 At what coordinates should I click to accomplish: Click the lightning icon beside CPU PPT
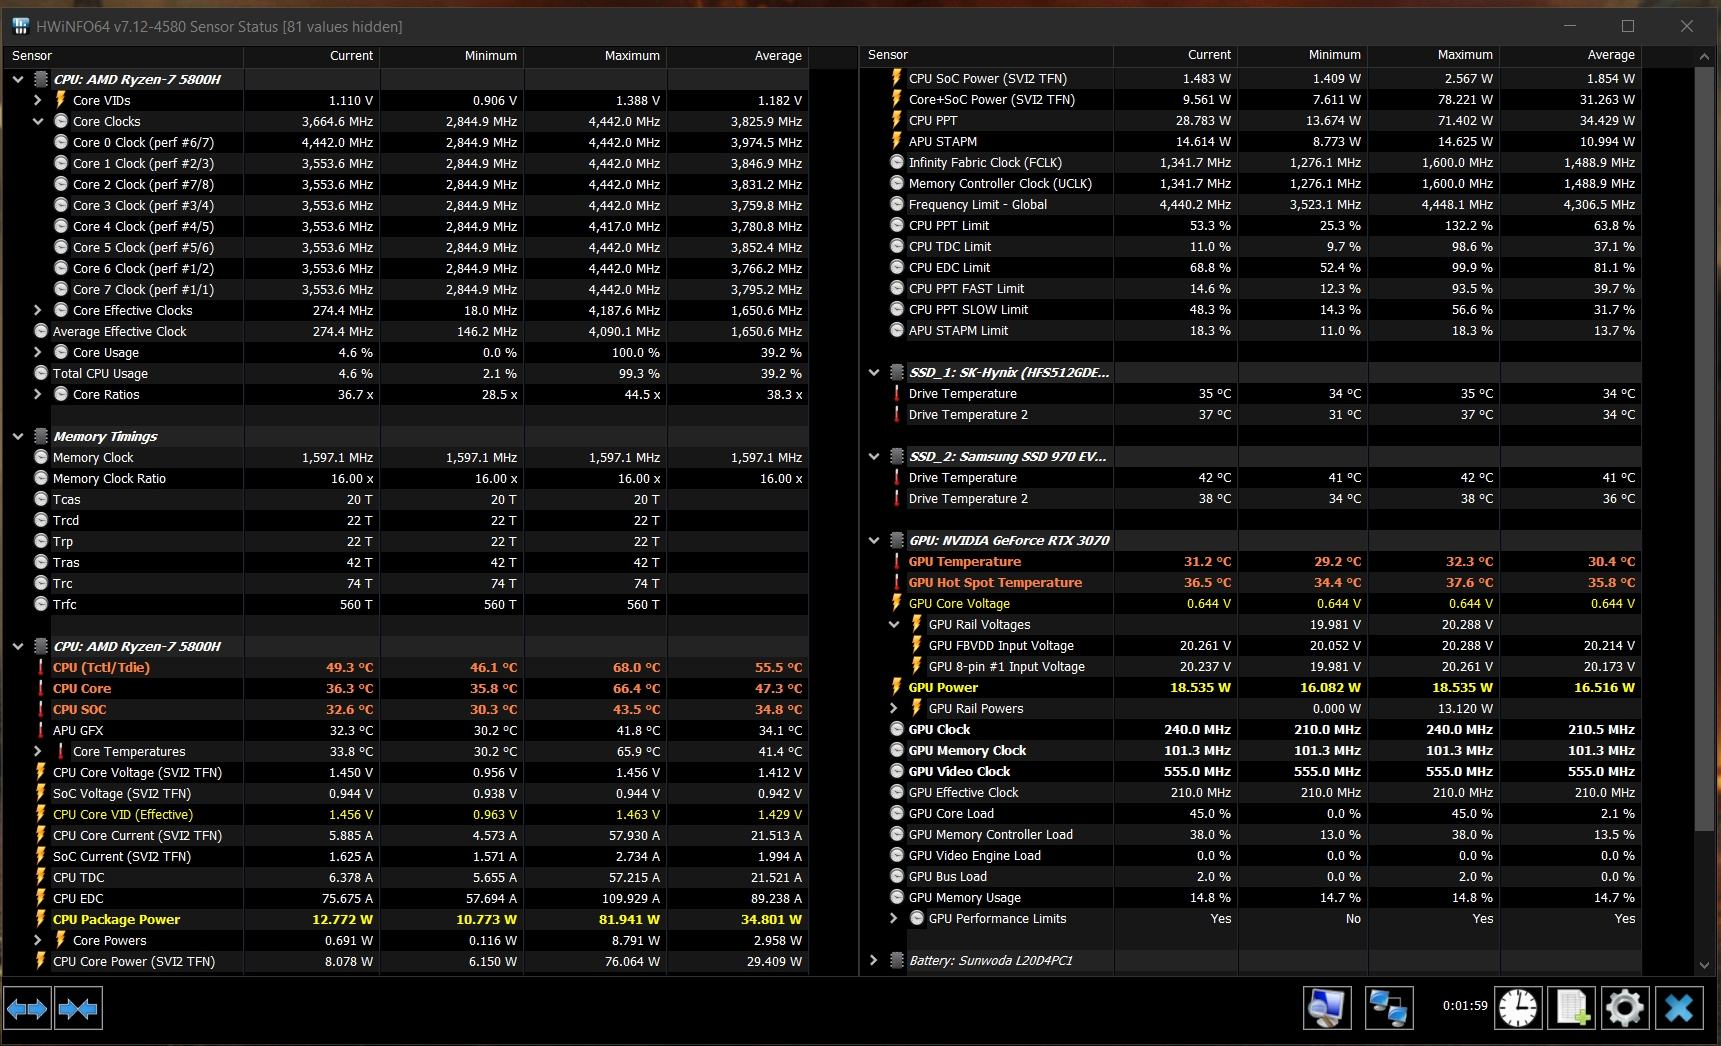tap(897, 120)
